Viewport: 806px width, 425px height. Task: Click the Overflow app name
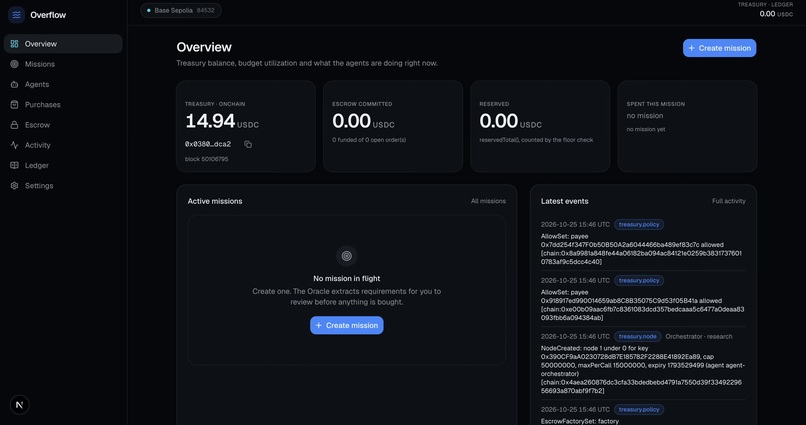(x=48, y=15)
